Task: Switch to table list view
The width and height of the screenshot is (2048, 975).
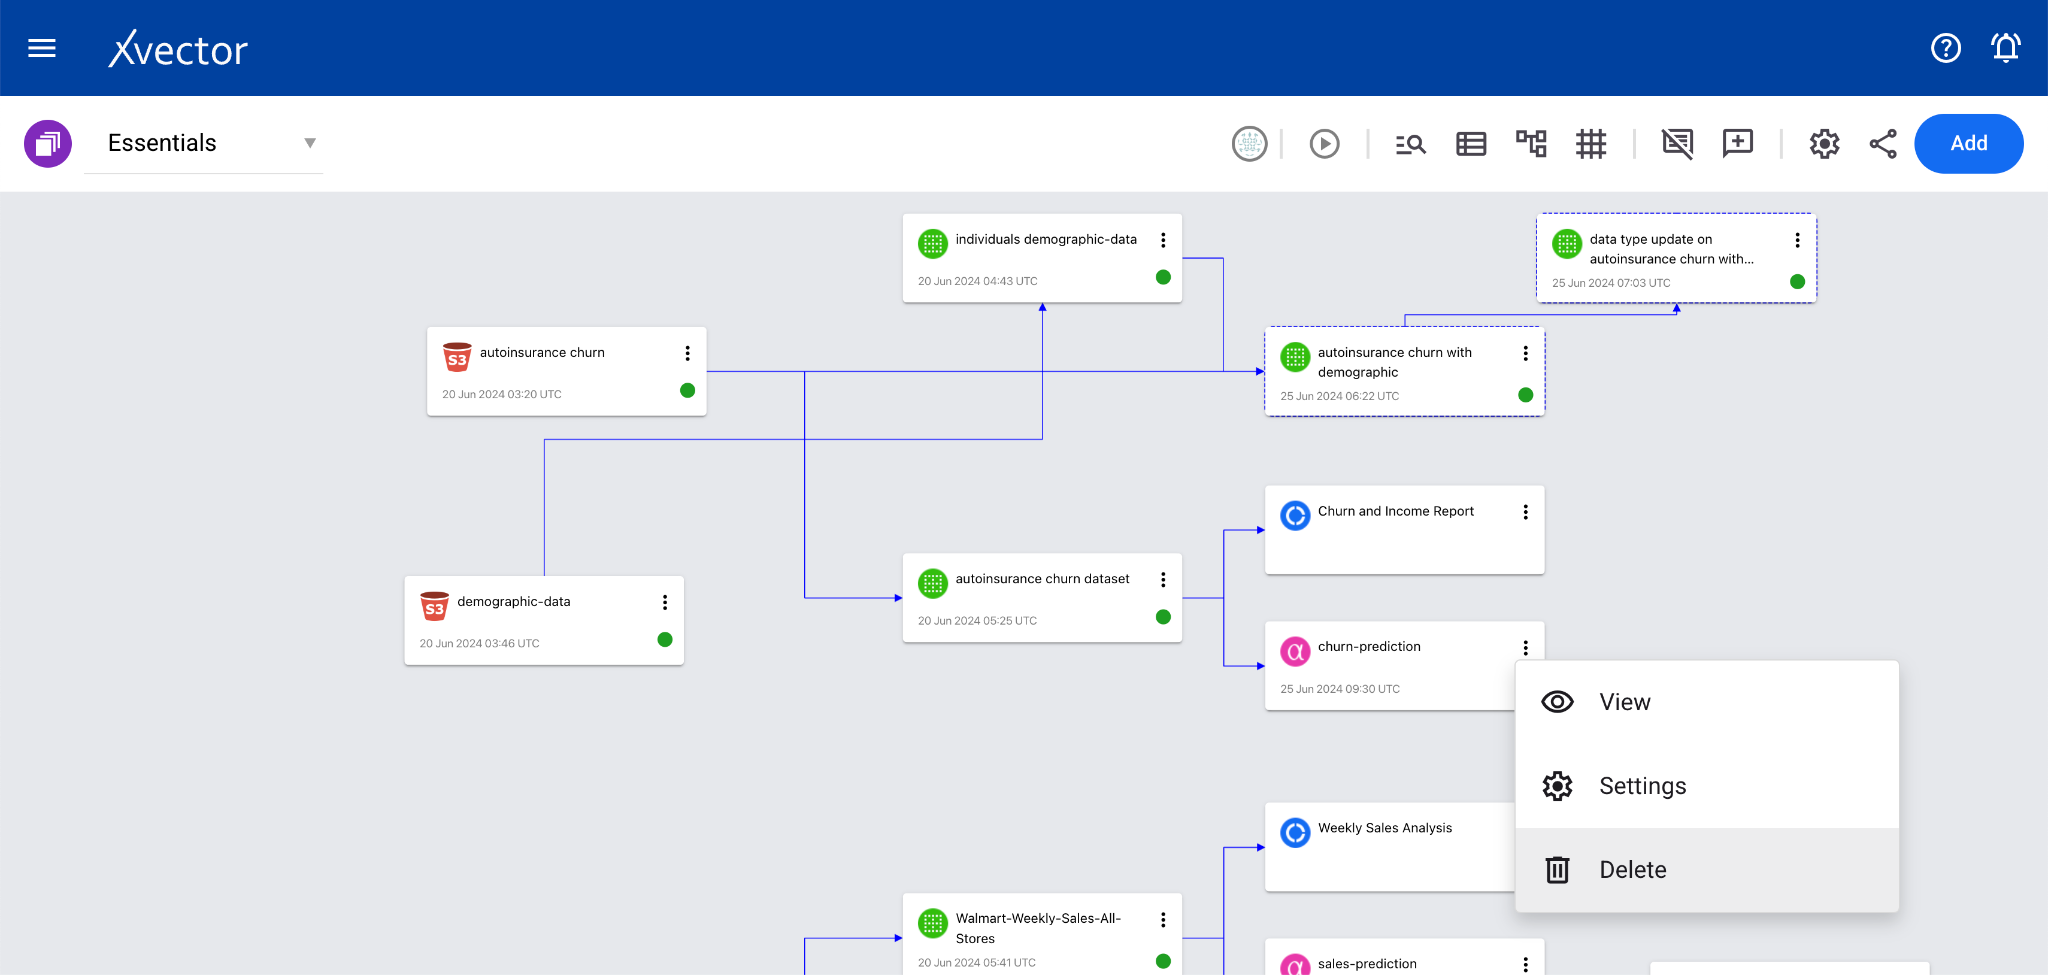Action: pos(1471,144)
